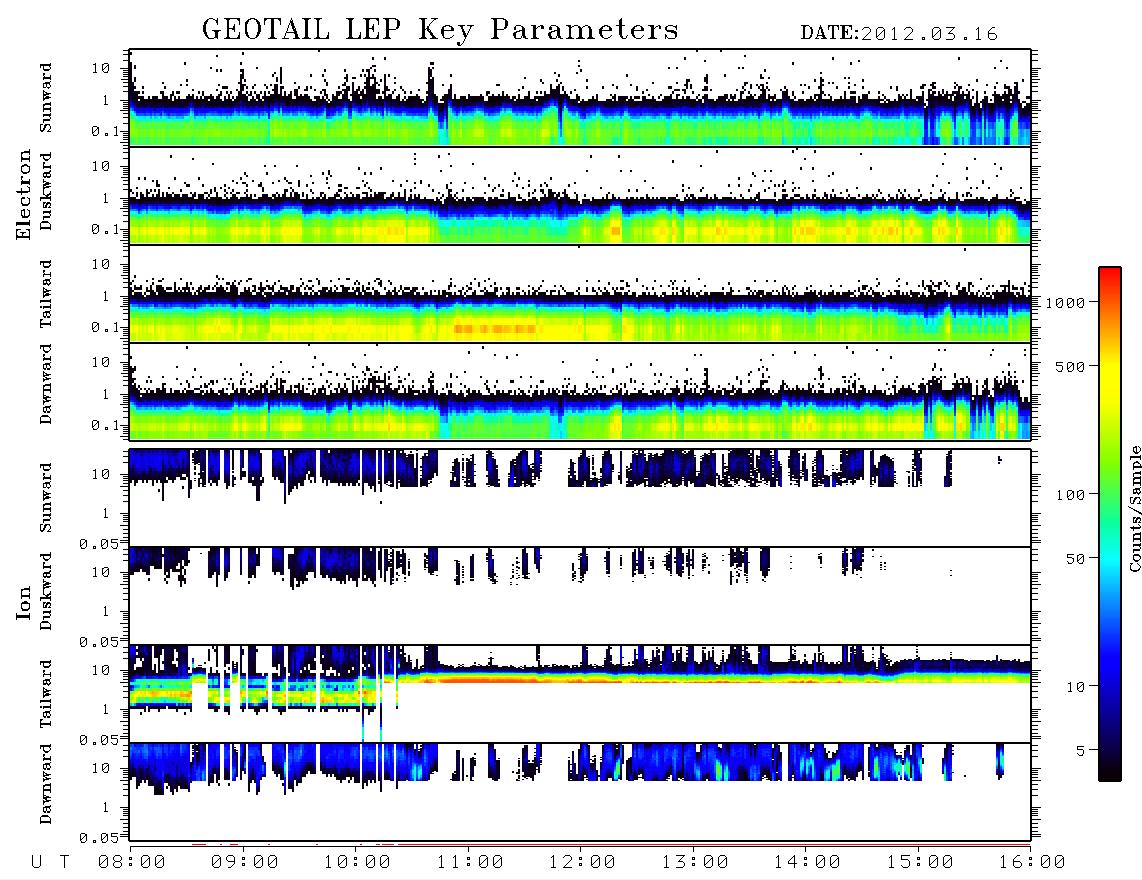Click the Counts/Sample color bar
Viewport: 1142px width, 880px height.
1110,524
